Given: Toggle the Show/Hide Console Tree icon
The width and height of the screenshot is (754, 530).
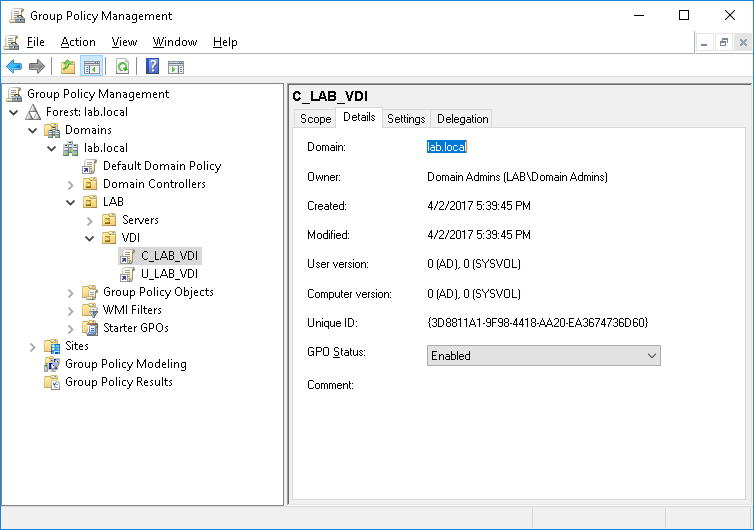Looking at the screenshot, I should (91, 67).
